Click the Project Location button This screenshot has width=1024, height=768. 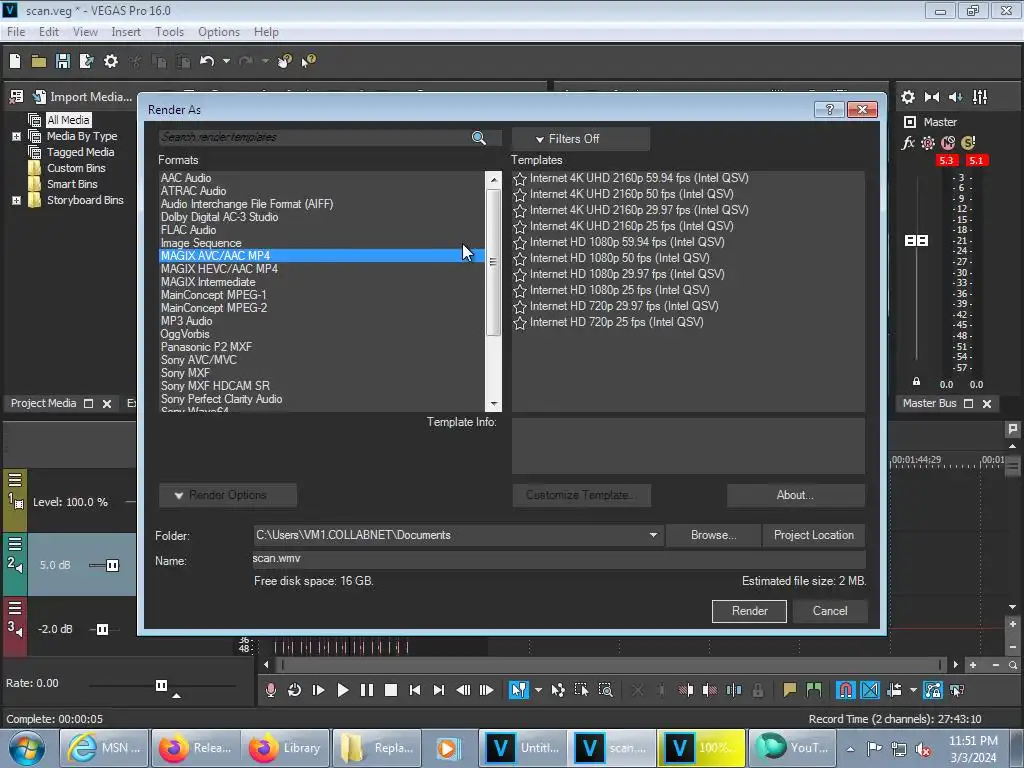(814, 535)
